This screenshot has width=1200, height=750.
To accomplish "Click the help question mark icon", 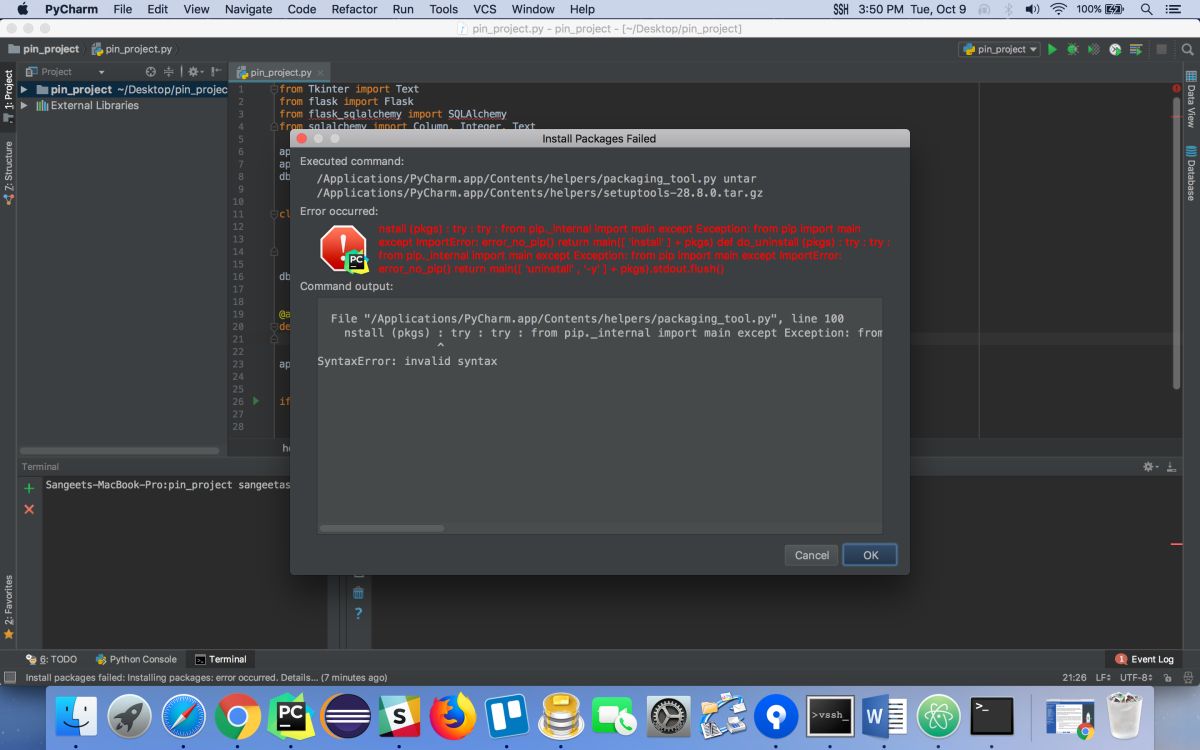I will [x=358, y=613].
